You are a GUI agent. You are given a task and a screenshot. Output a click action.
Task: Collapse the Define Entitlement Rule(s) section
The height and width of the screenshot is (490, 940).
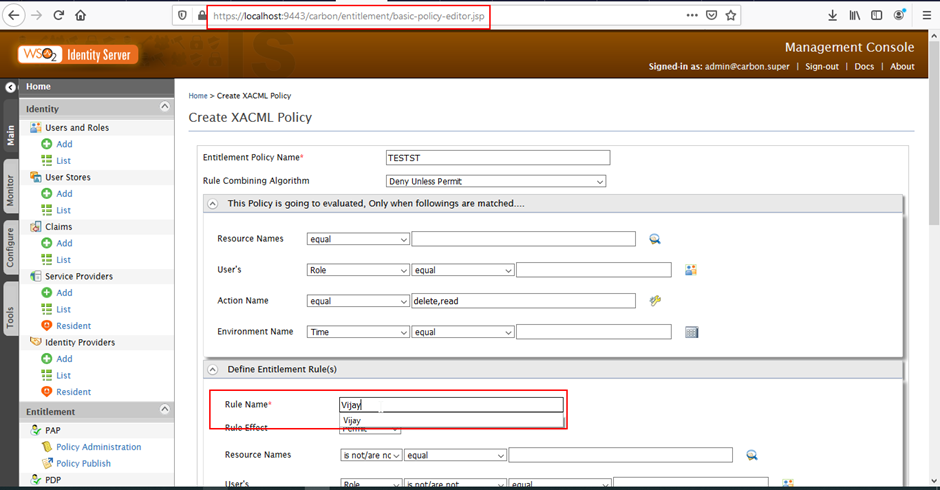(213, 370)
